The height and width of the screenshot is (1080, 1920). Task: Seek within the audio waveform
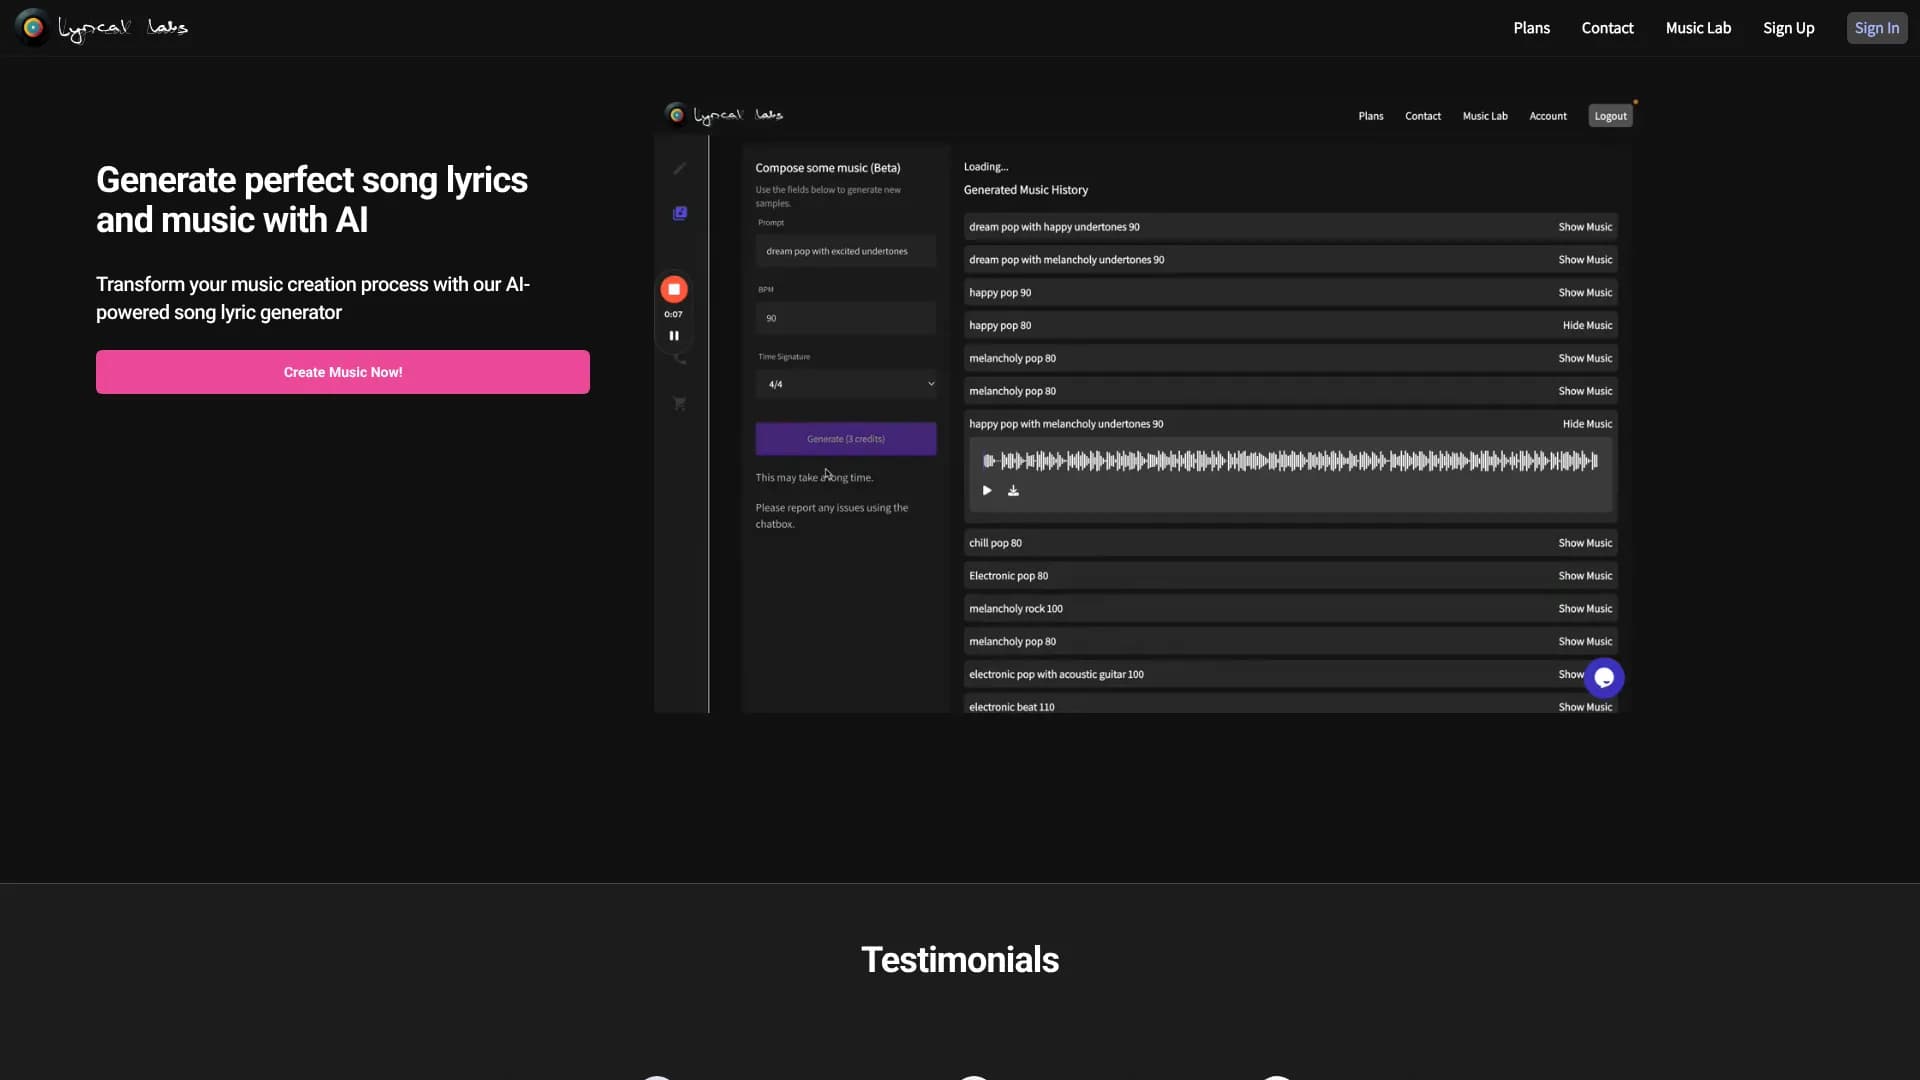pyautogui.click(x=1290, y=461)
